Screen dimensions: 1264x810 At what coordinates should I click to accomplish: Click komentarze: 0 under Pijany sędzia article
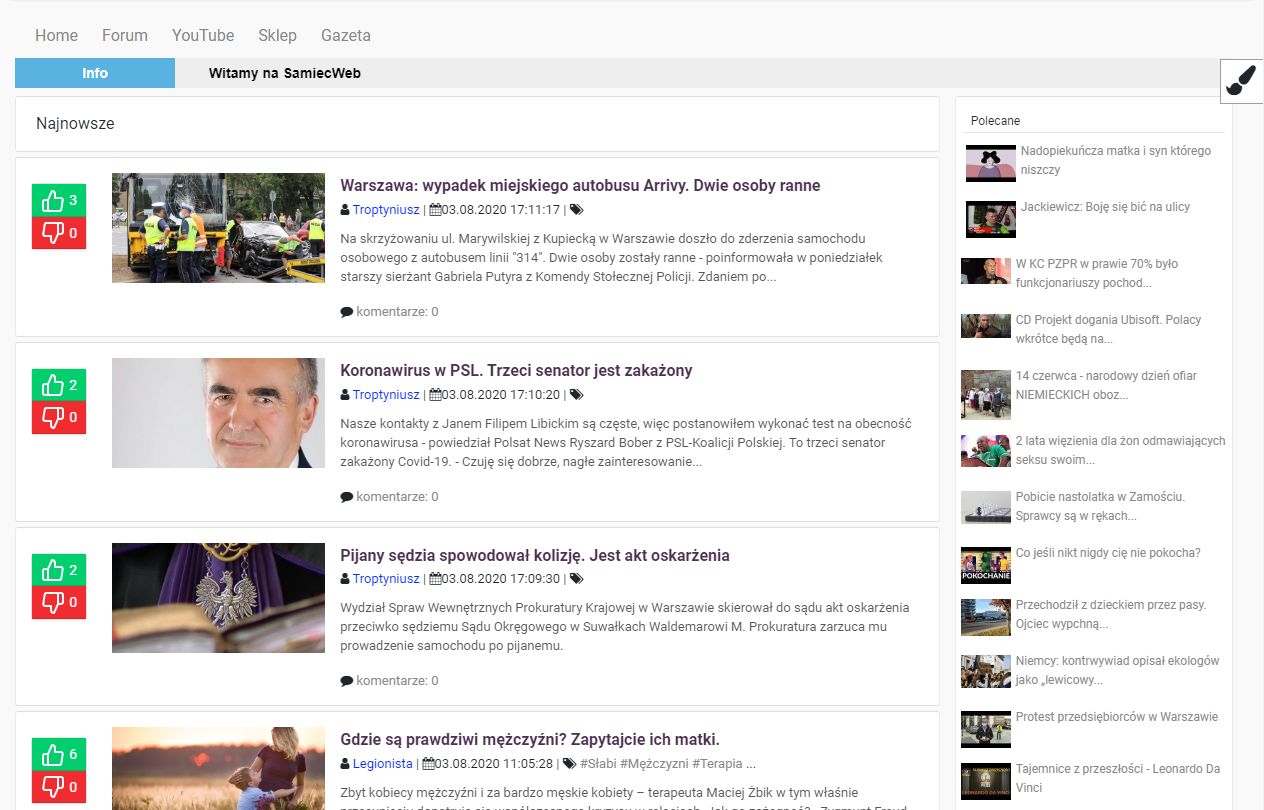coord(397,681)
